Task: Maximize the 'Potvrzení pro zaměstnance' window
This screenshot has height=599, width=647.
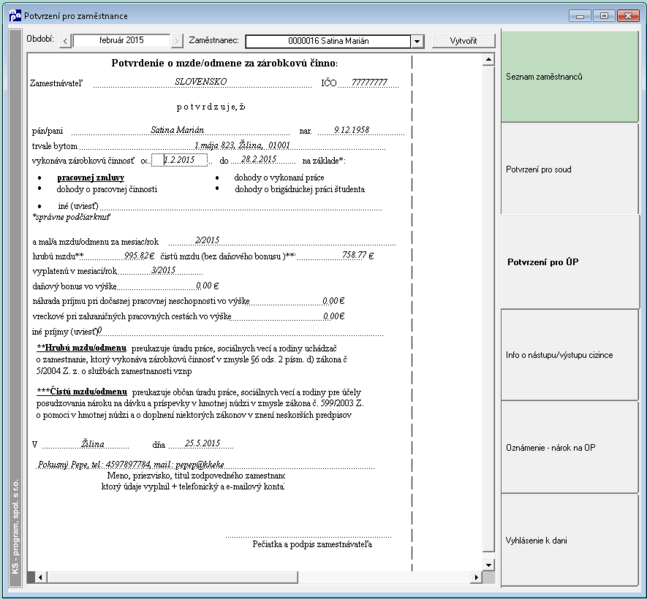Action: 604,16
